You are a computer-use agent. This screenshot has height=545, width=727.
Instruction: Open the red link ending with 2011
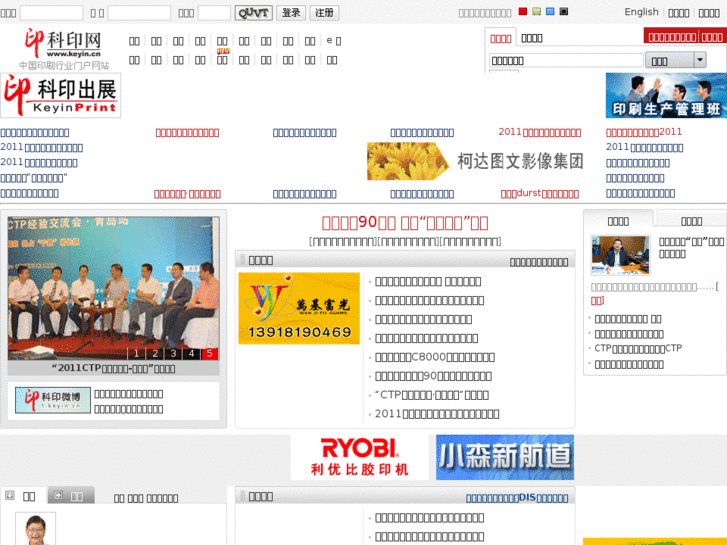(x=644, y=132)
